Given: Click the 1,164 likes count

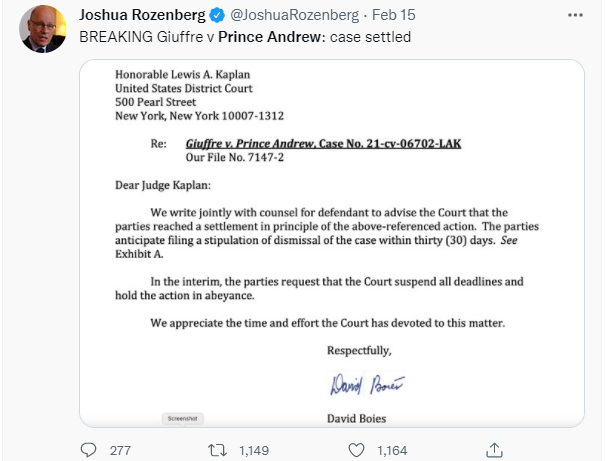Looking at the screenshot, I should (x=392, y=451).
